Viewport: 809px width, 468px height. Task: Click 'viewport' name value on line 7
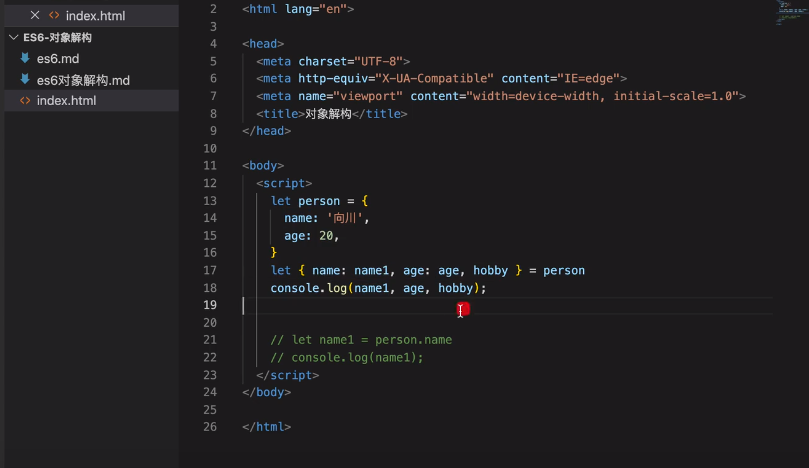point(368,96)
